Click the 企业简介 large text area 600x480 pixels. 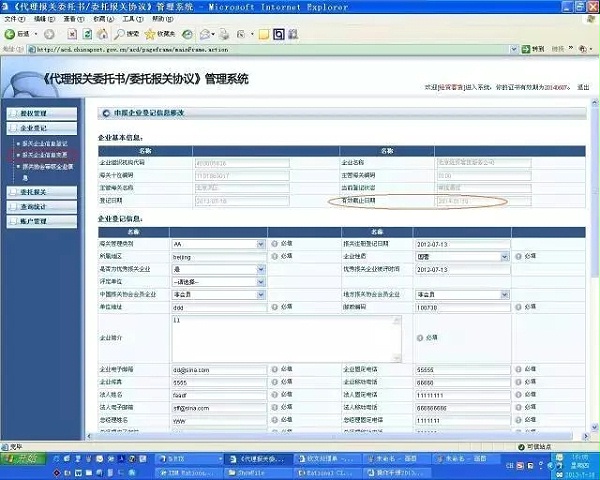point(286,339)
